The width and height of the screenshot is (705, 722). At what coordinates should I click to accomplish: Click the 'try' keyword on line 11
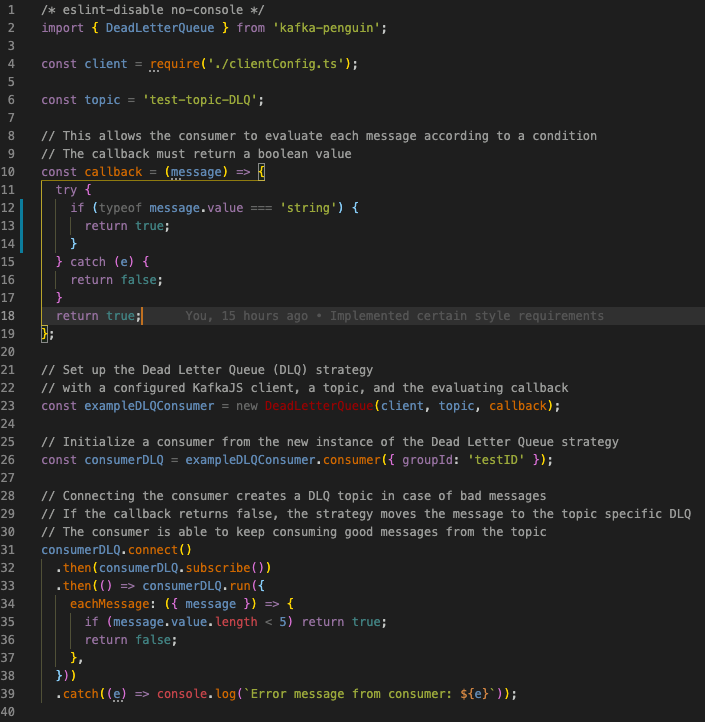coord(66,190)
